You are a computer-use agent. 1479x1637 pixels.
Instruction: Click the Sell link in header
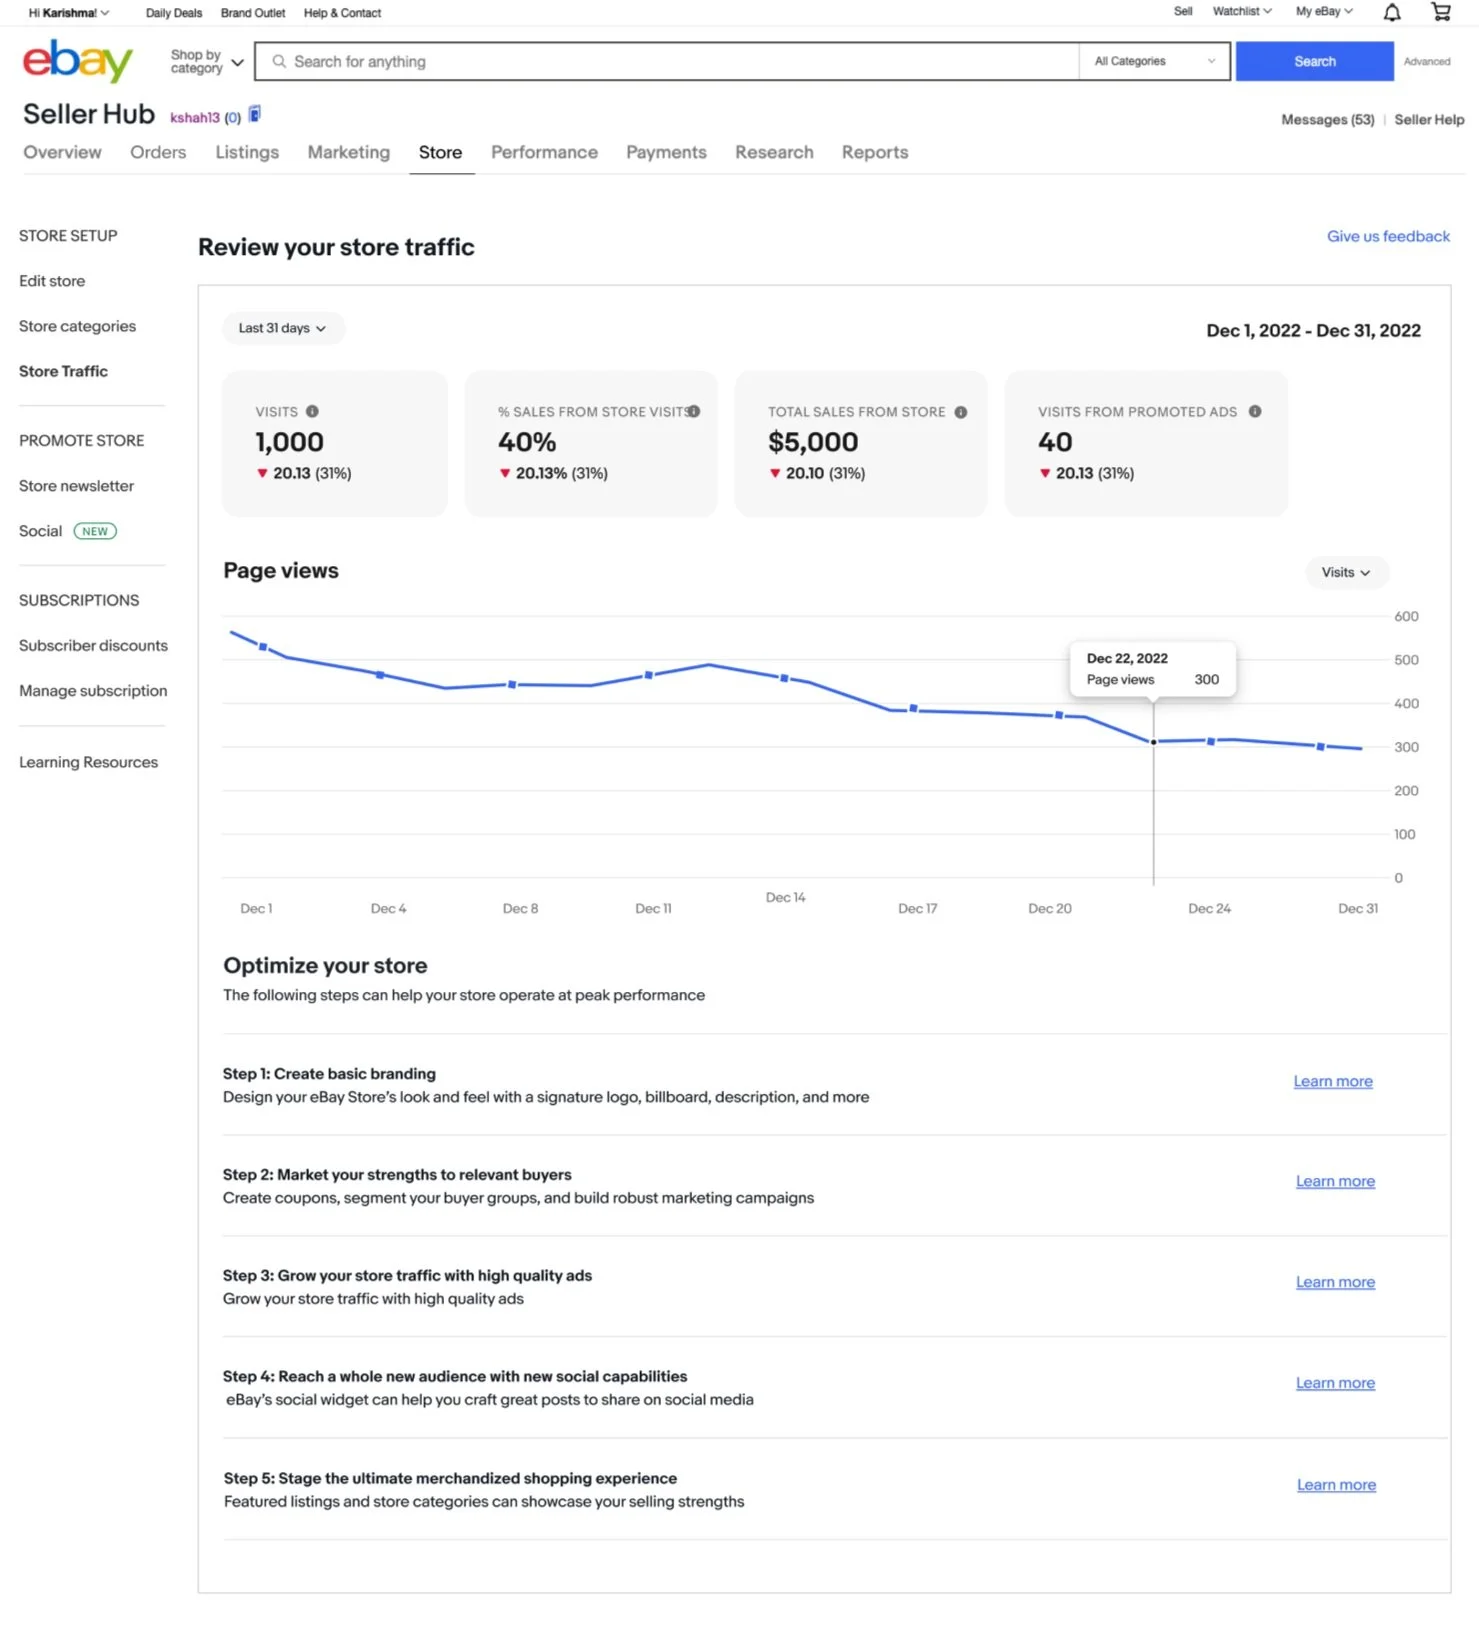(x=1183, y=11)
